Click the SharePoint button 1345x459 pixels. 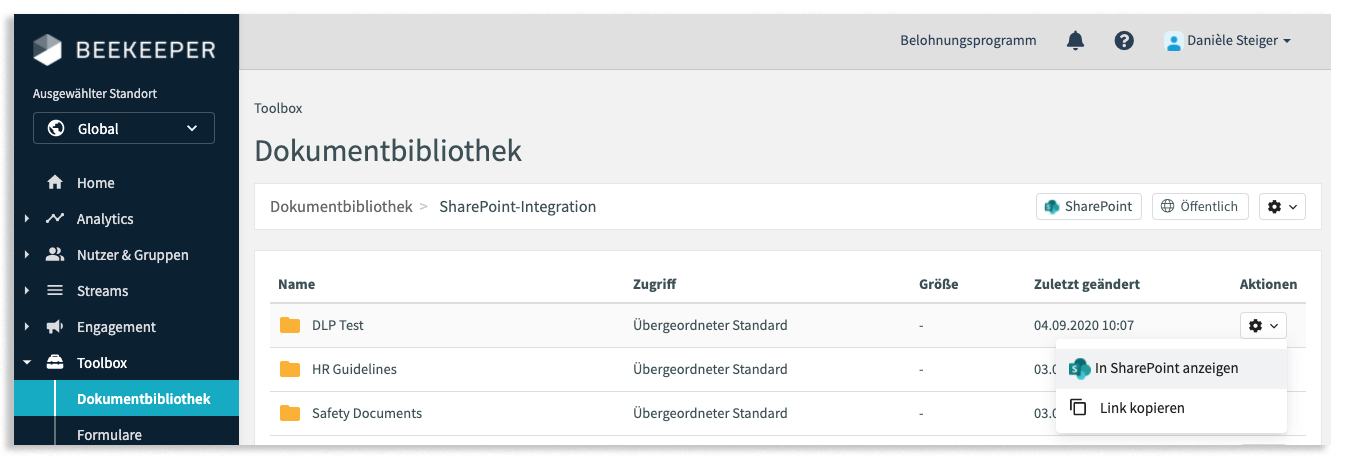[1088, 206]
